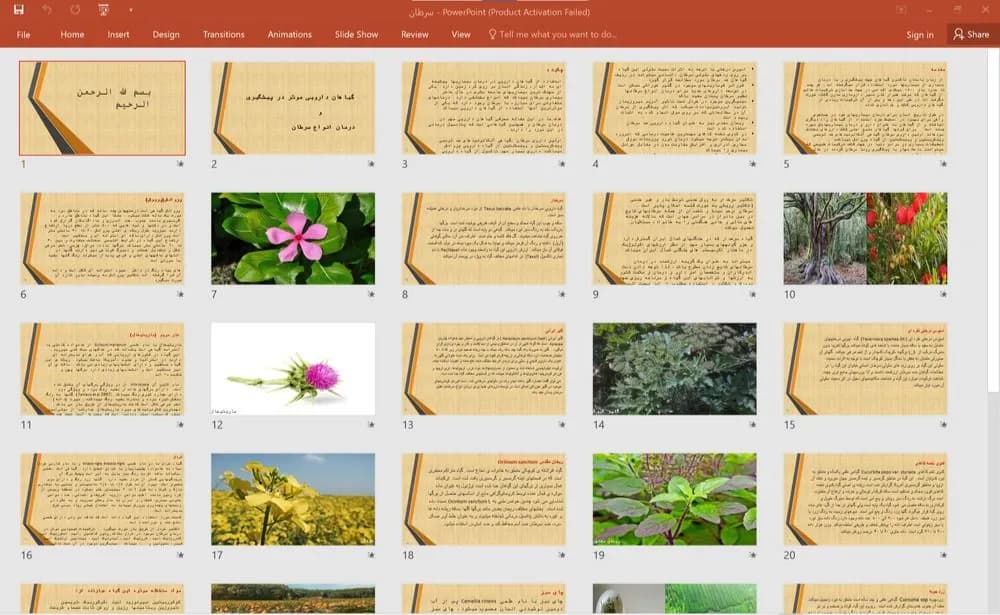Click the animation star under slide 16

pyautogui.click(x=180, y=555)
